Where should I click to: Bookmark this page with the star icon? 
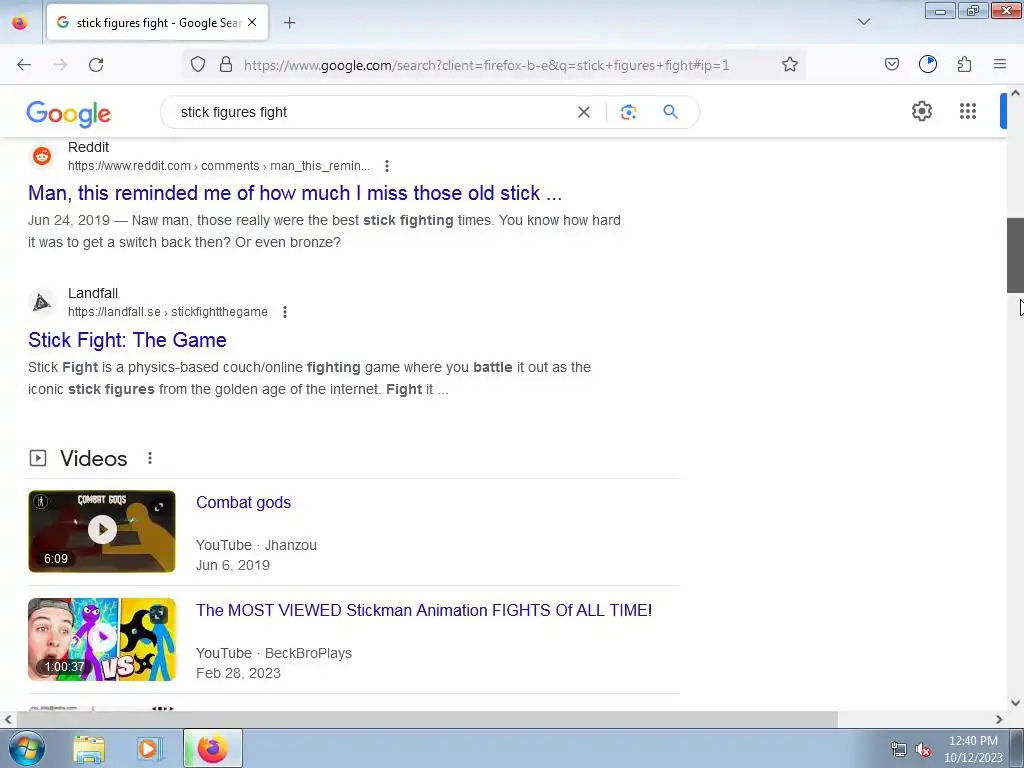[x=790, y=65]
